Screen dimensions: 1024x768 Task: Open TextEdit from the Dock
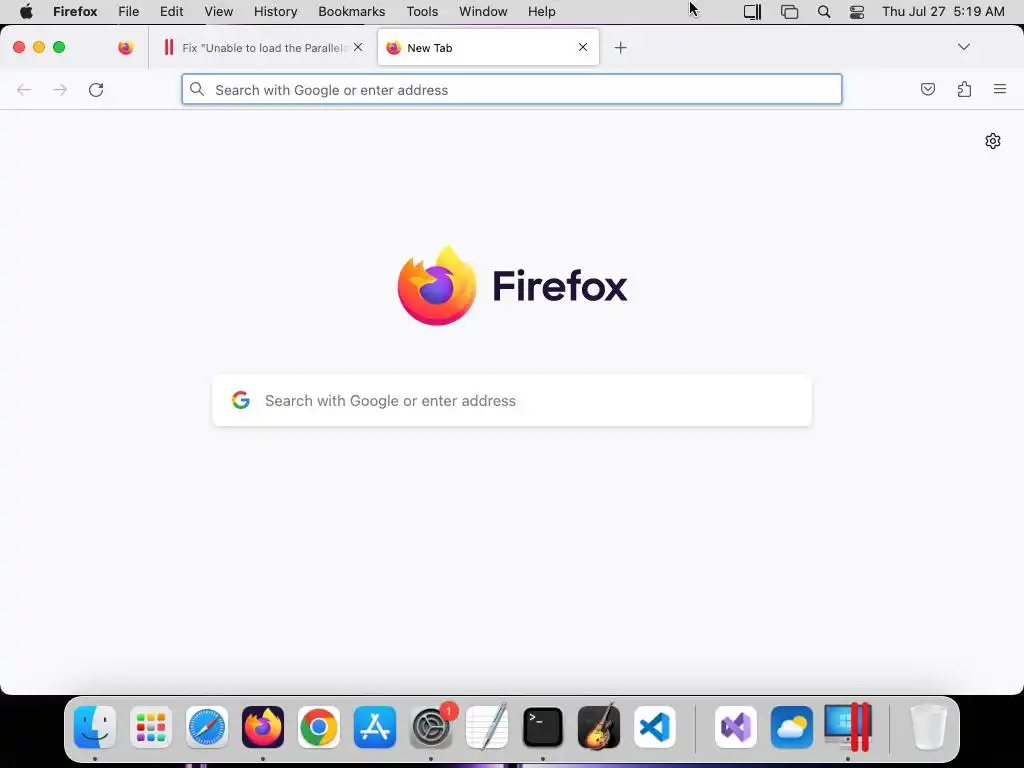click(x=487, y=727)
